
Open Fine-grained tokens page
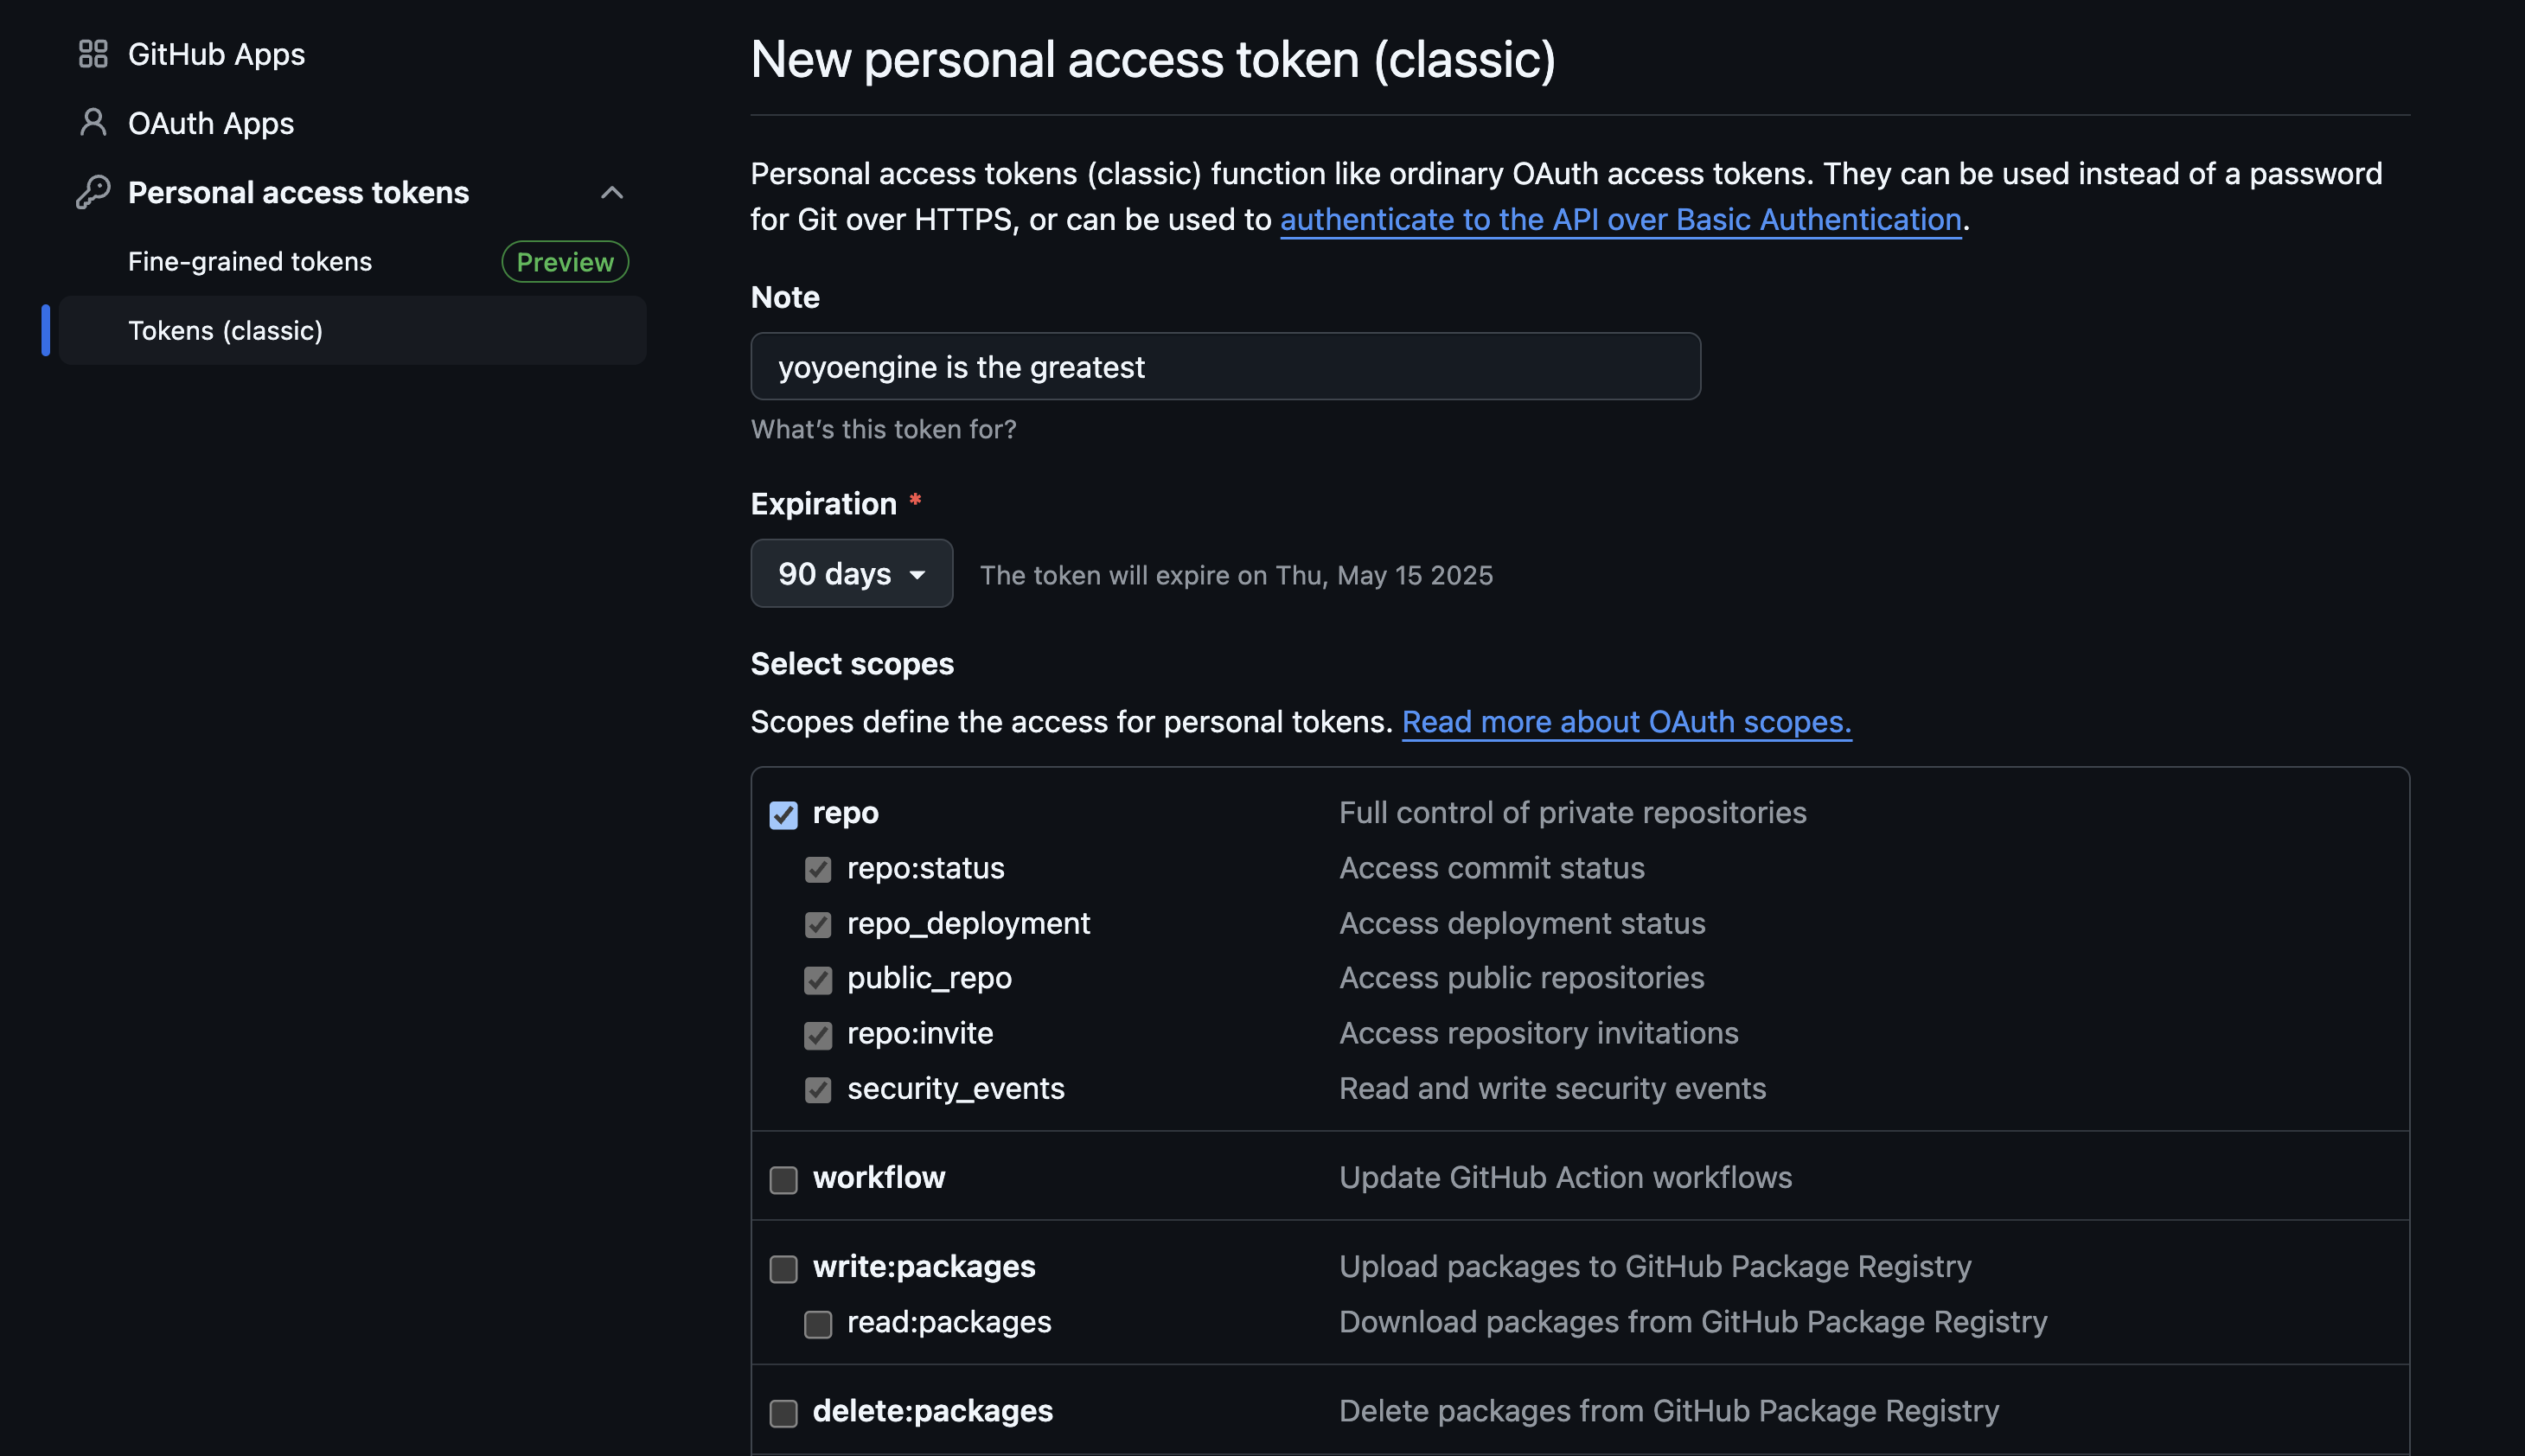(250, 262)
